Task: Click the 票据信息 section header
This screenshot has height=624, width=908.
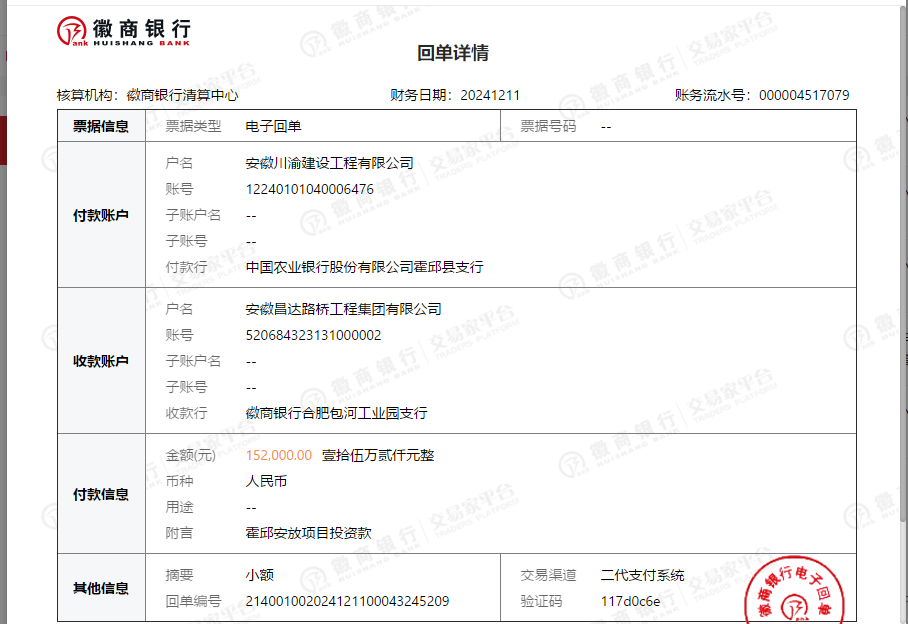Action: [x=101, y=127]
